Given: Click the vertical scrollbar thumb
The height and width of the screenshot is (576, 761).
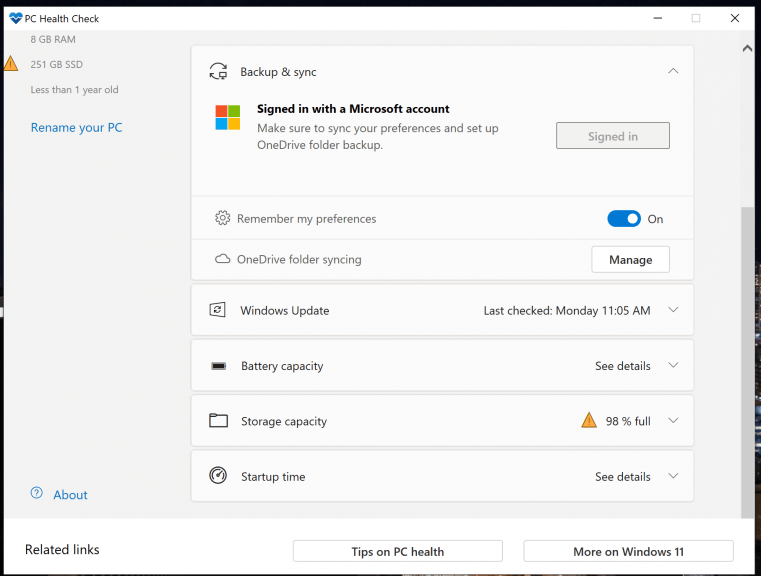Looking at the screenshot, I should point(747,362).
